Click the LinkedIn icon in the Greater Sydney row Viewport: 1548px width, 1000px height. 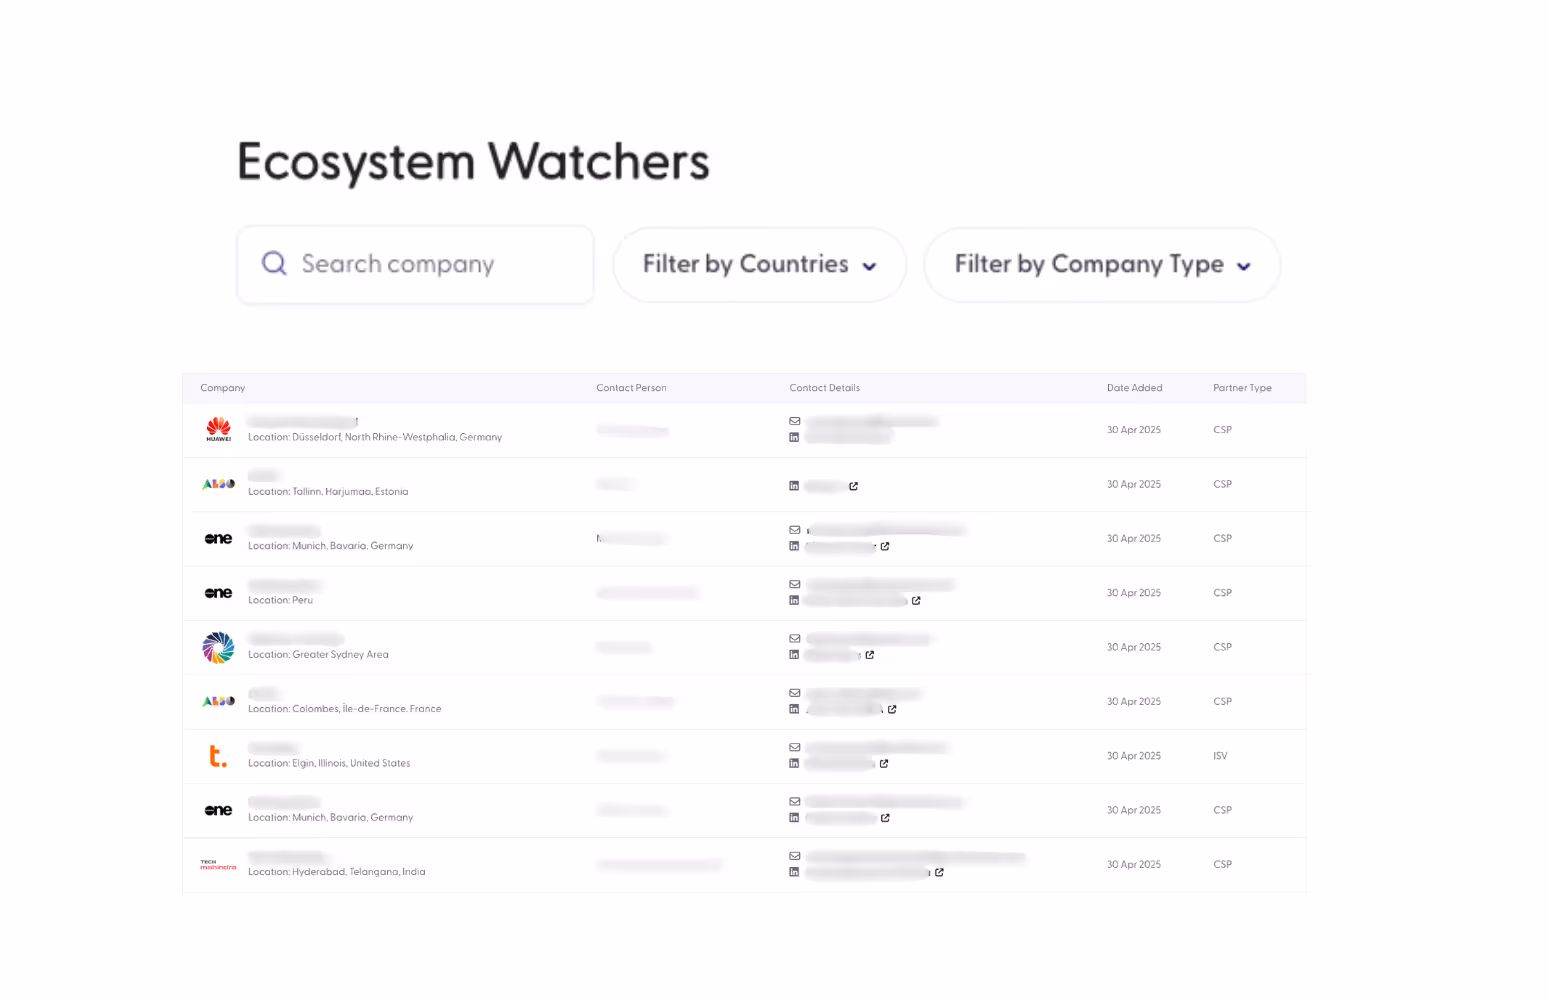(794, 655)
